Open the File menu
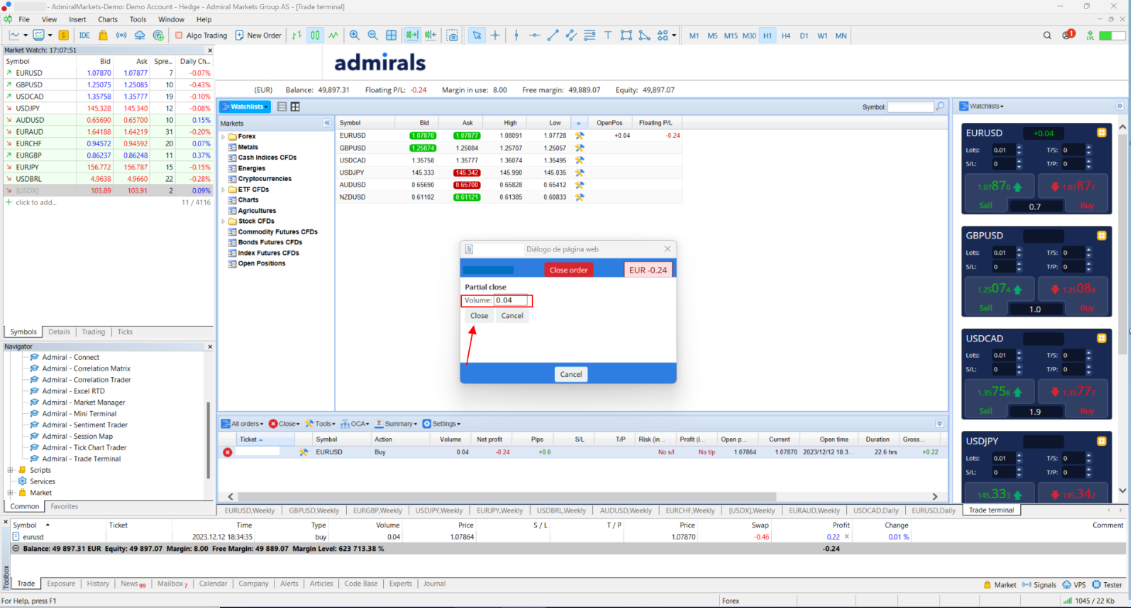Viewport: 1131px width, 608px height. click(x=24, y=19)
